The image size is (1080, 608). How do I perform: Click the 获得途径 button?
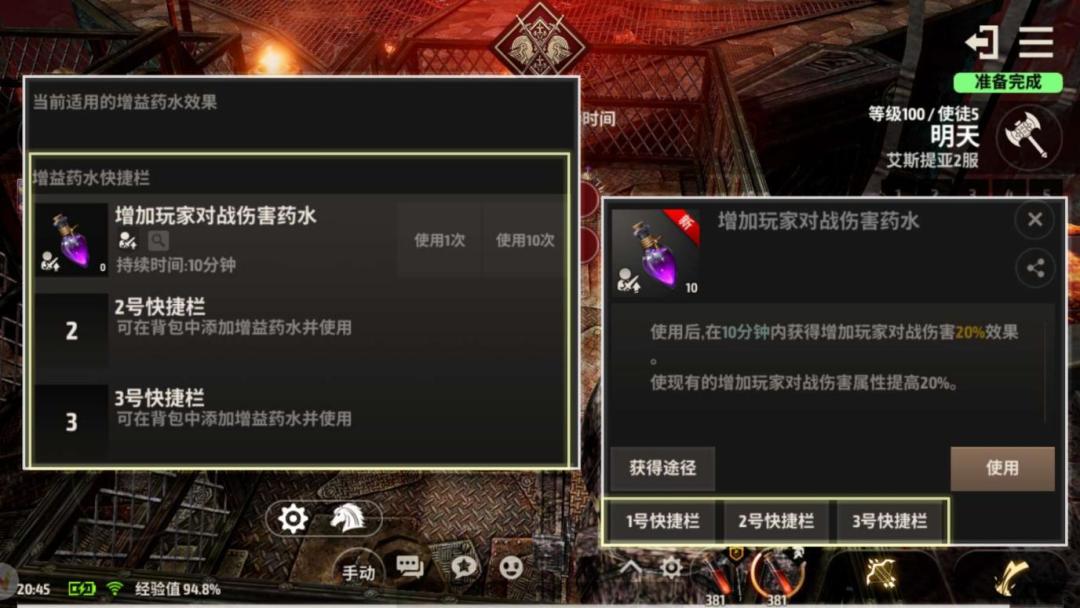pos(663,468)
